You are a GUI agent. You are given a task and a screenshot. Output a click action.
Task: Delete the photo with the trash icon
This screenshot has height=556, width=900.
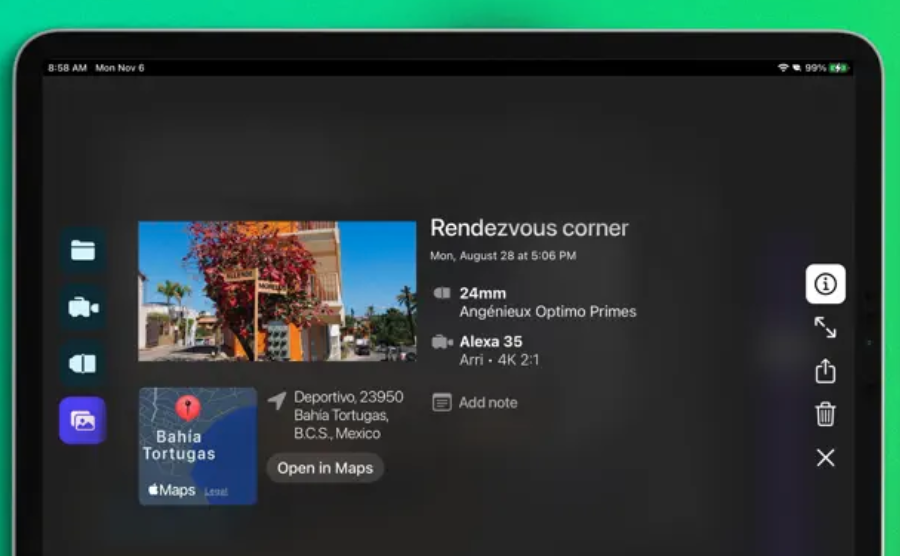click(x=825, y=414)
